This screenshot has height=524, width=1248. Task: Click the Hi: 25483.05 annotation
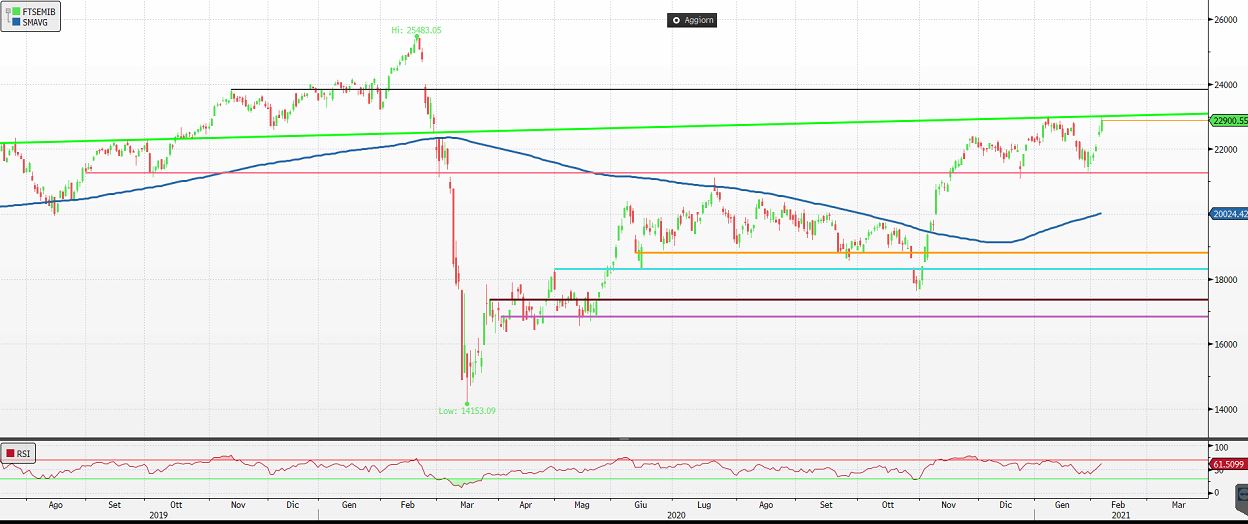click(x=416, y=31)
